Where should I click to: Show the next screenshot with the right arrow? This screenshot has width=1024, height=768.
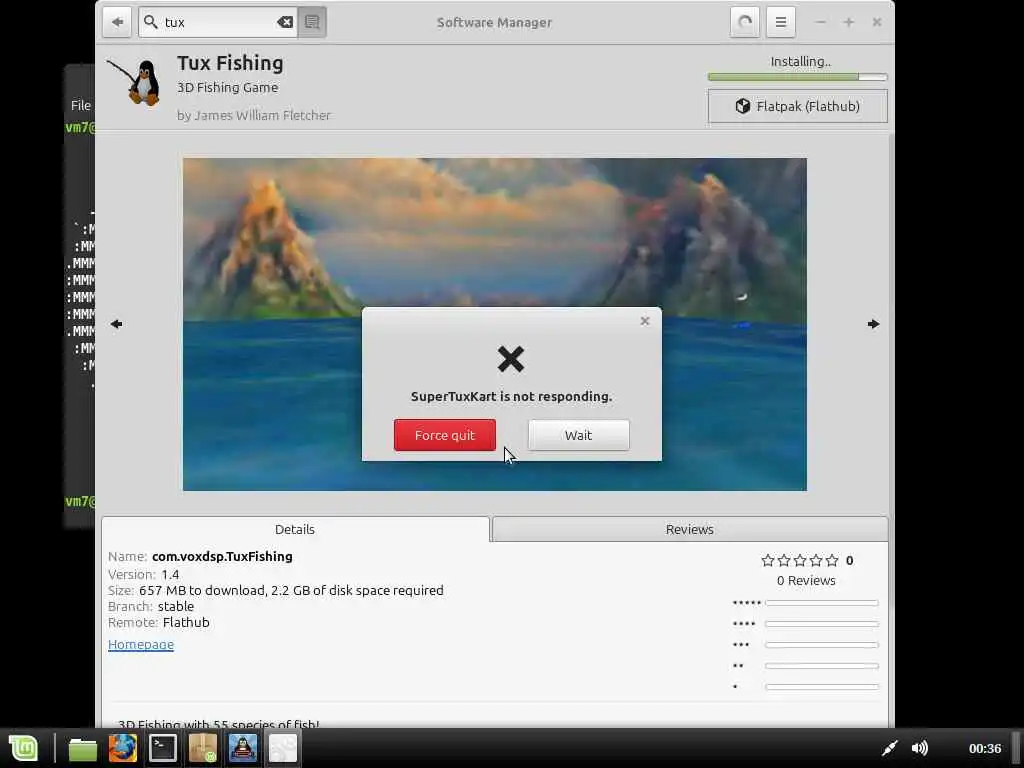pyautogui.click(x=873, y=324)
